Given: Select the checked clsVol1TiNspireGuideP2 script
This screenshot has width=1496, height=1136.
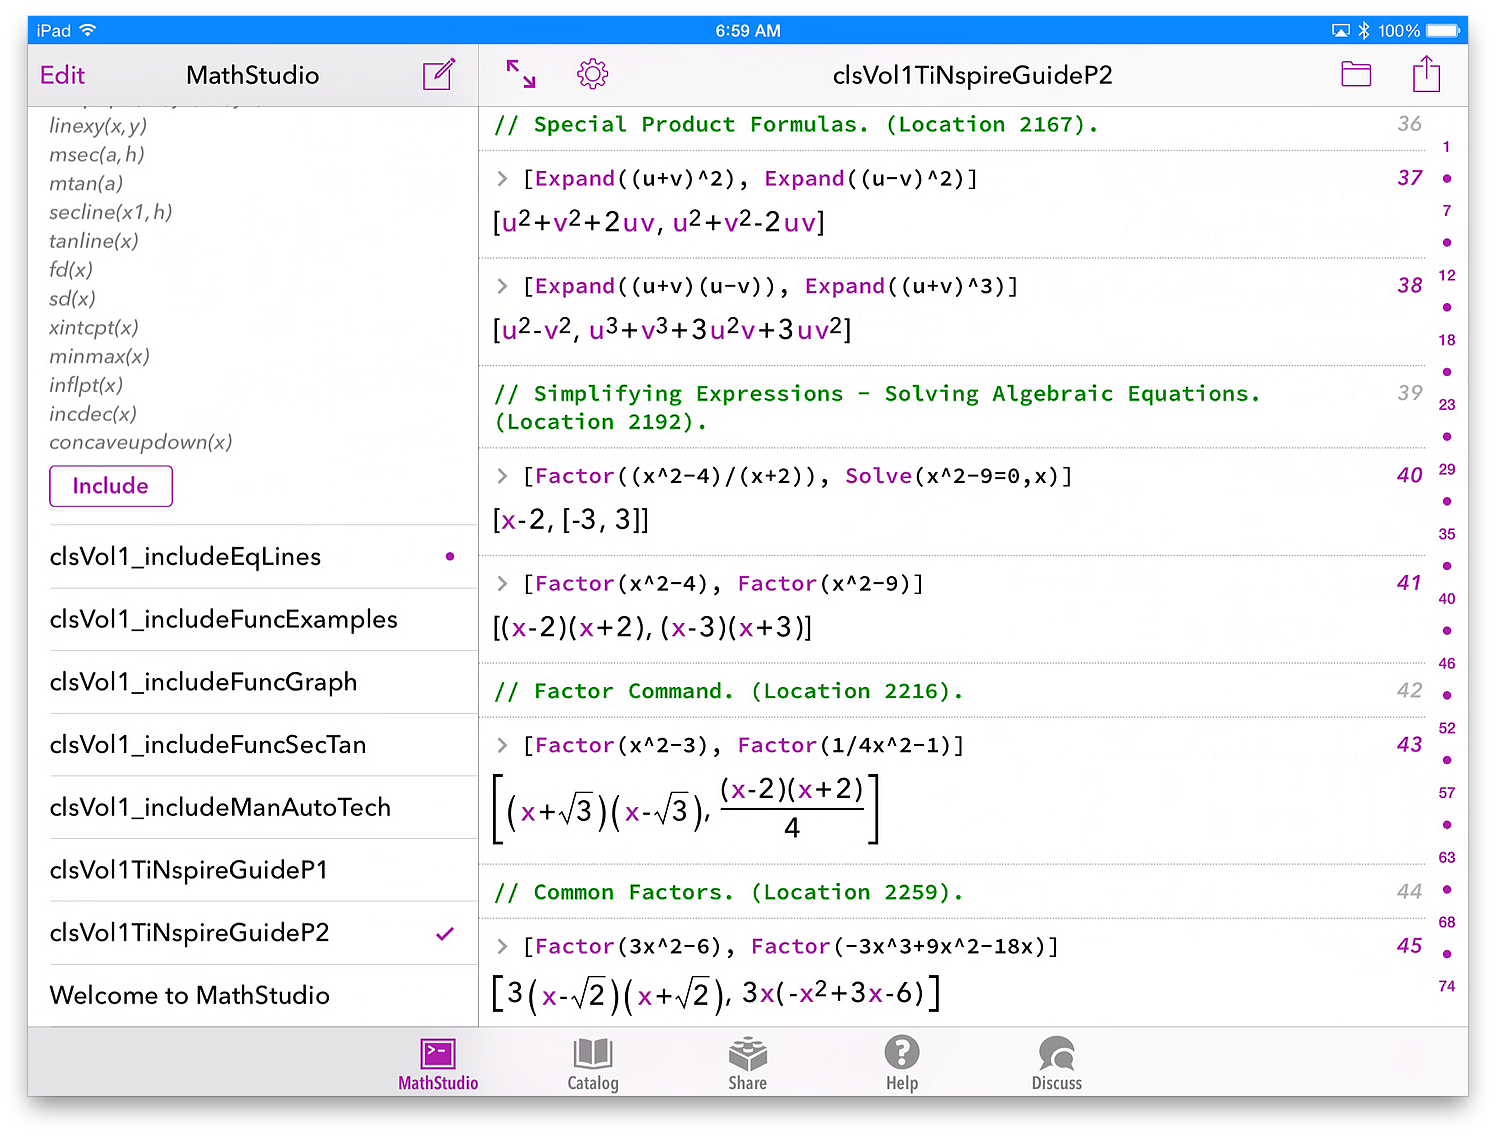Looking at the screenshot, I should [189, 933].
